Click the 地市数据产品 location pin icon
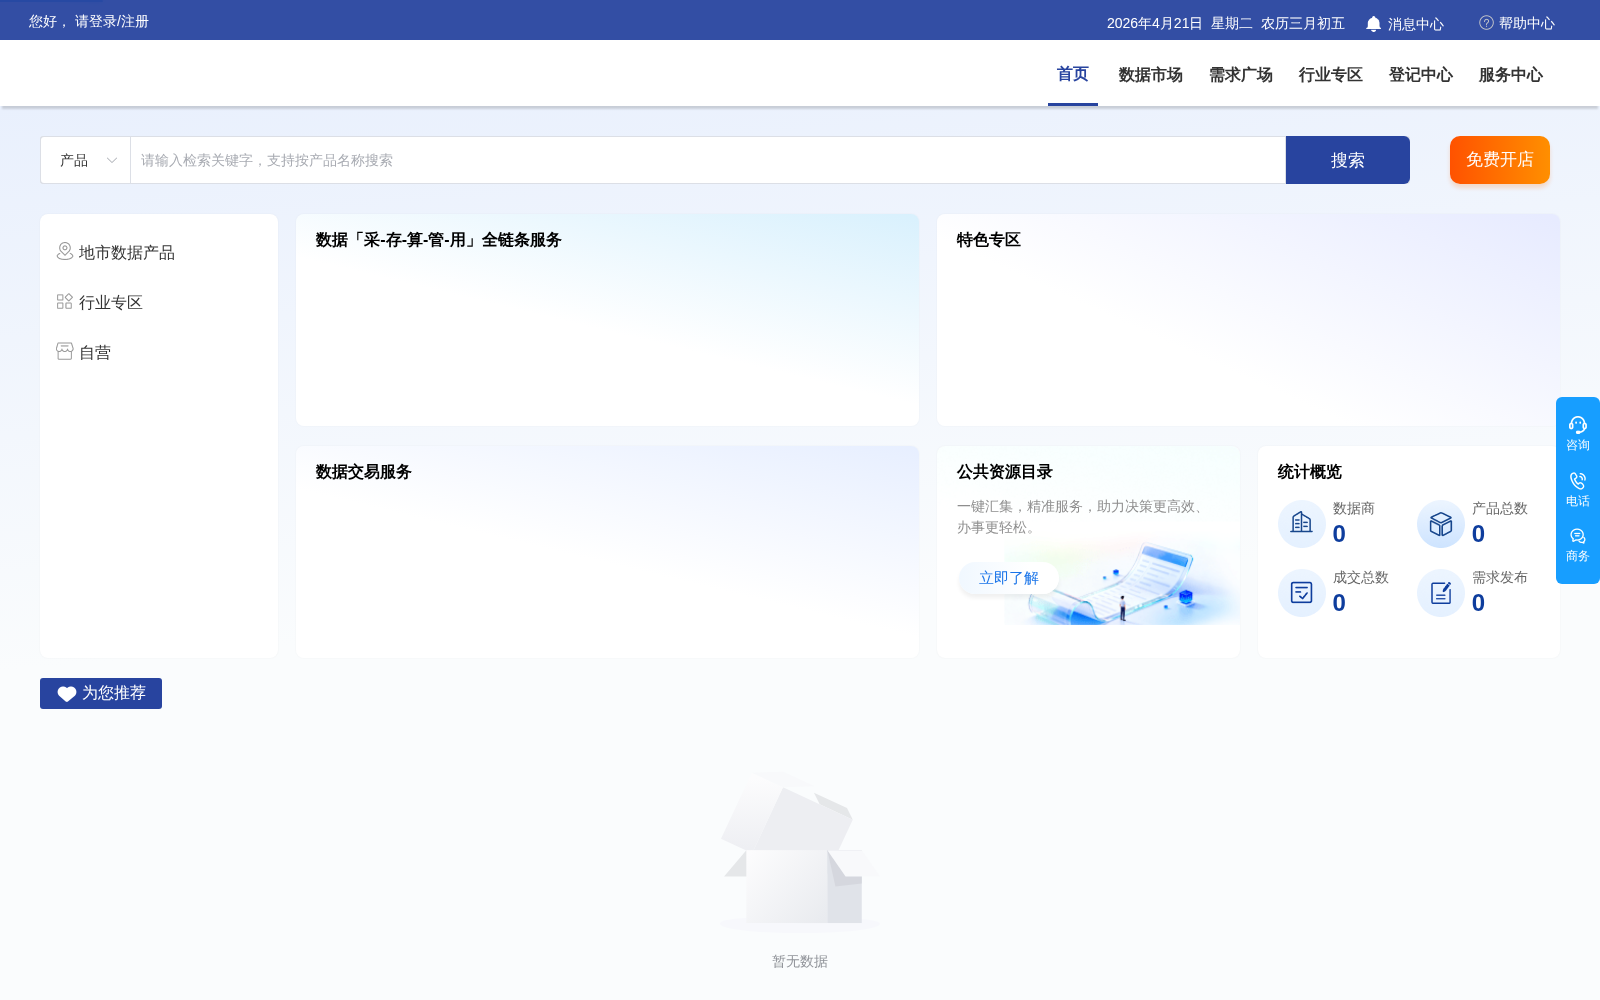The height and width of the screenshot is (1000, 1600). (65, 251)
